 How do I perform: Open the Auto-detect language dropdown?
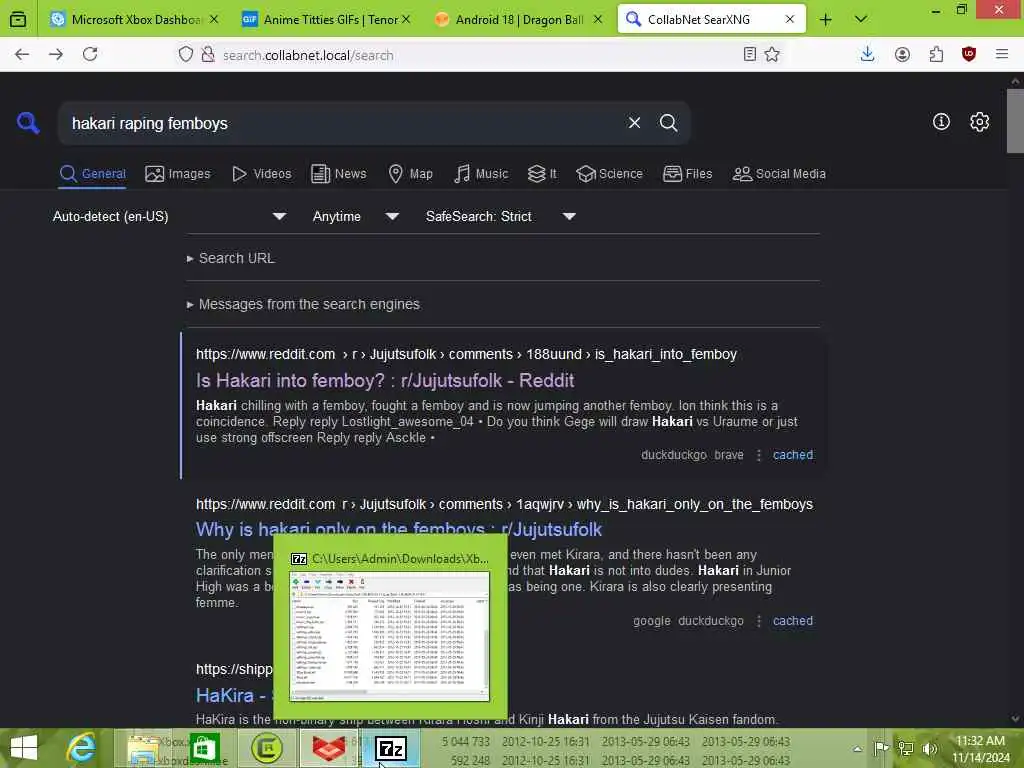tap(169, 216)
